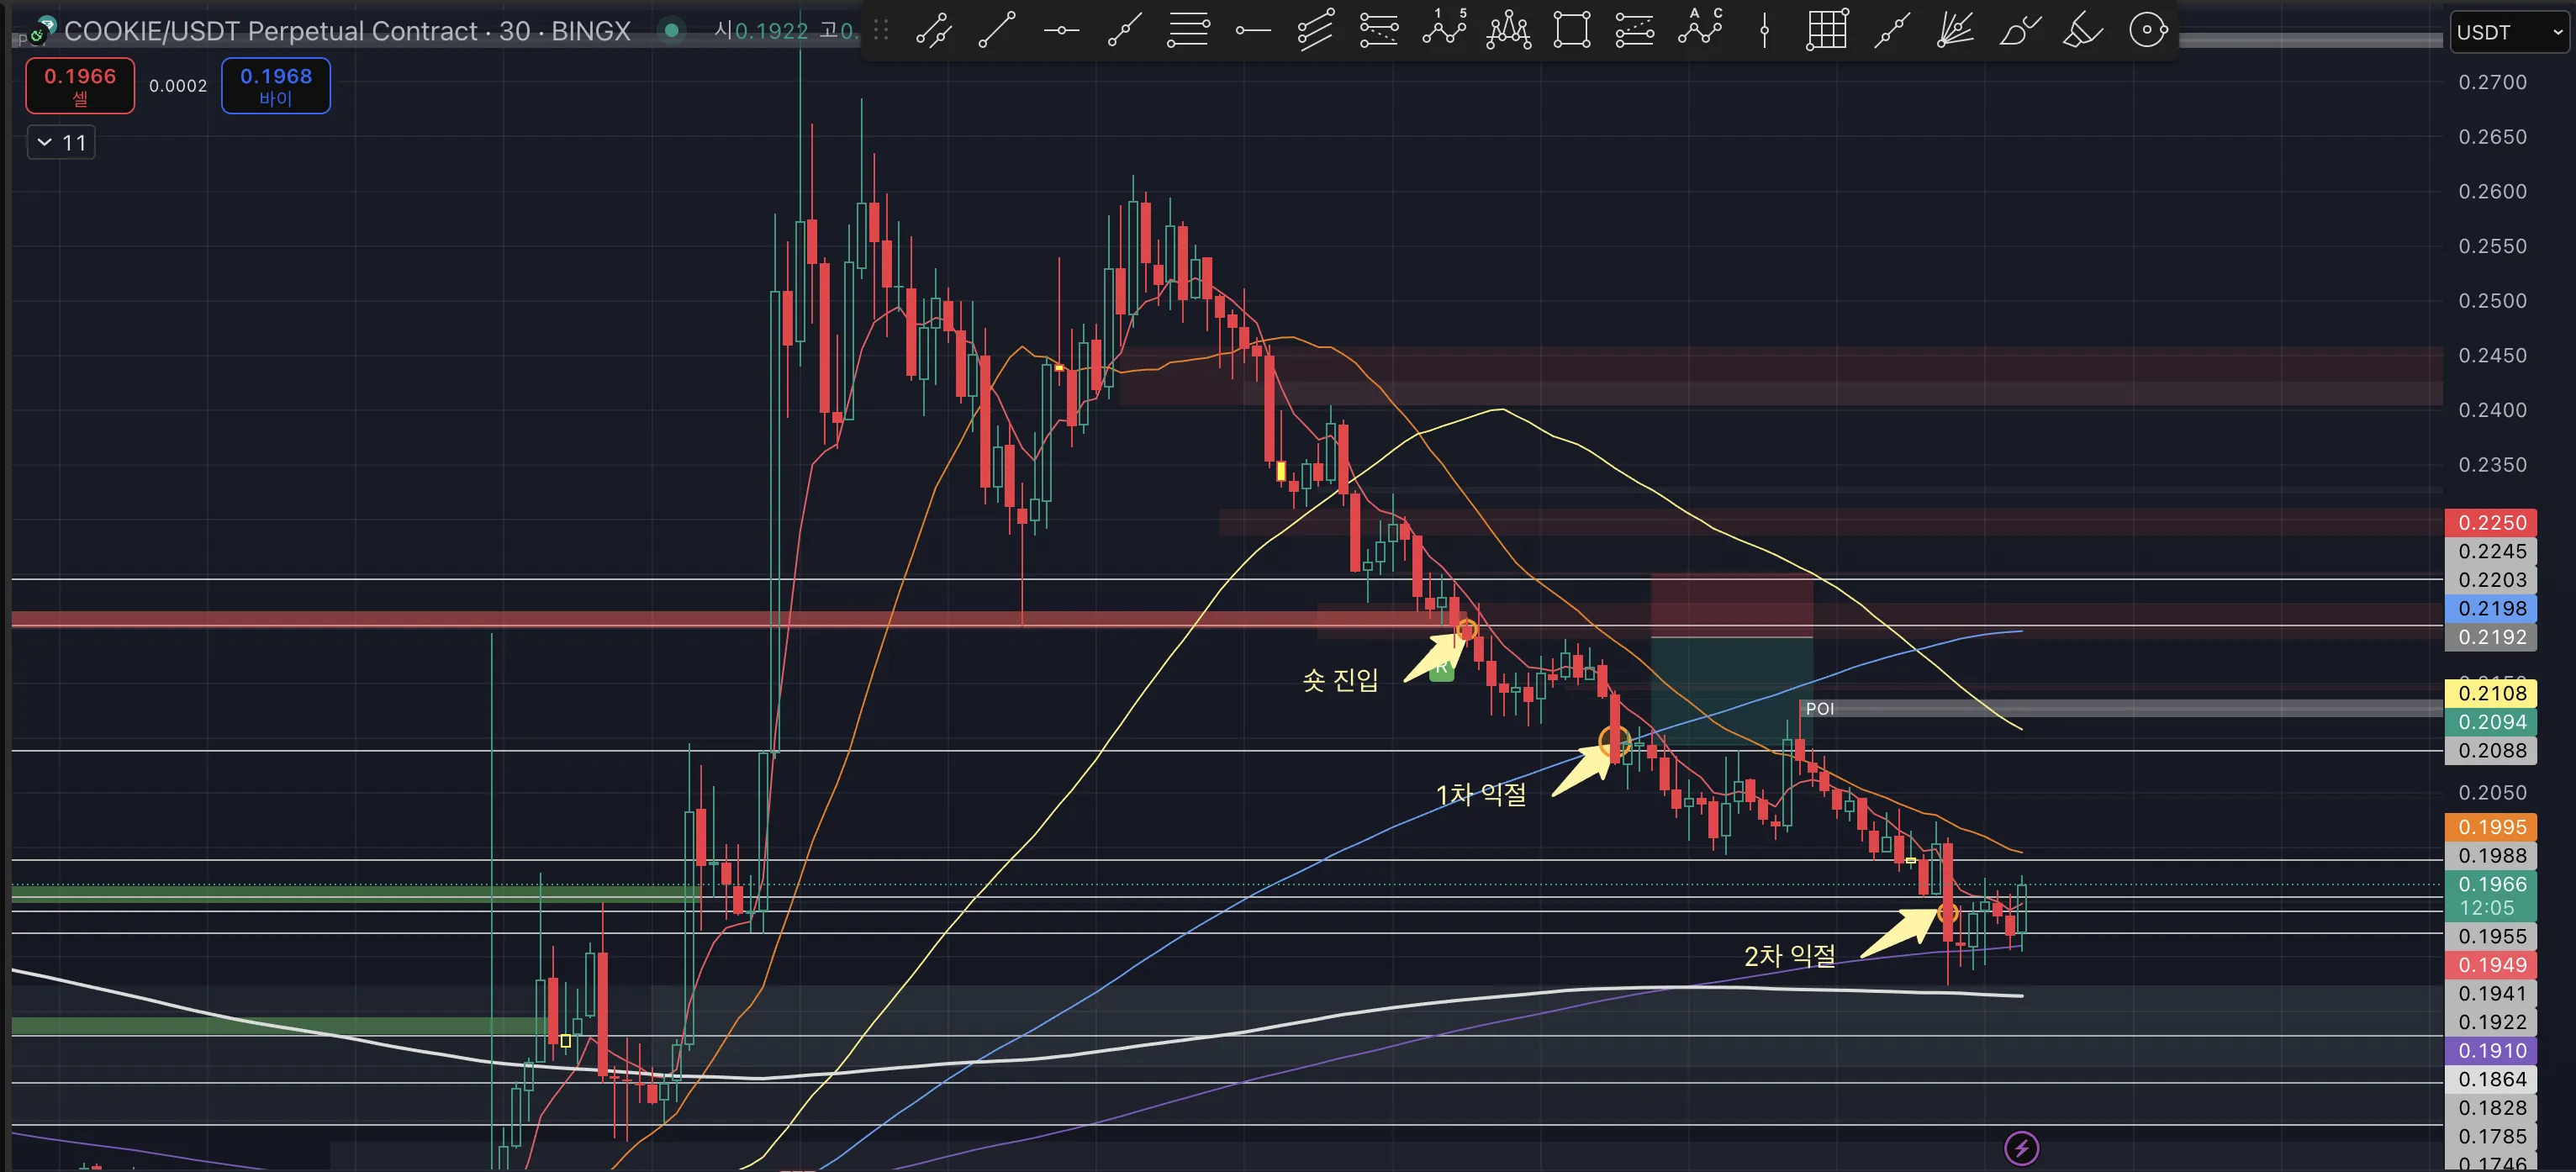This screenshot has height=1172, width=2576.
Task: Click the purple lightning bolt icon
Action: (x=2021, y=1148)
